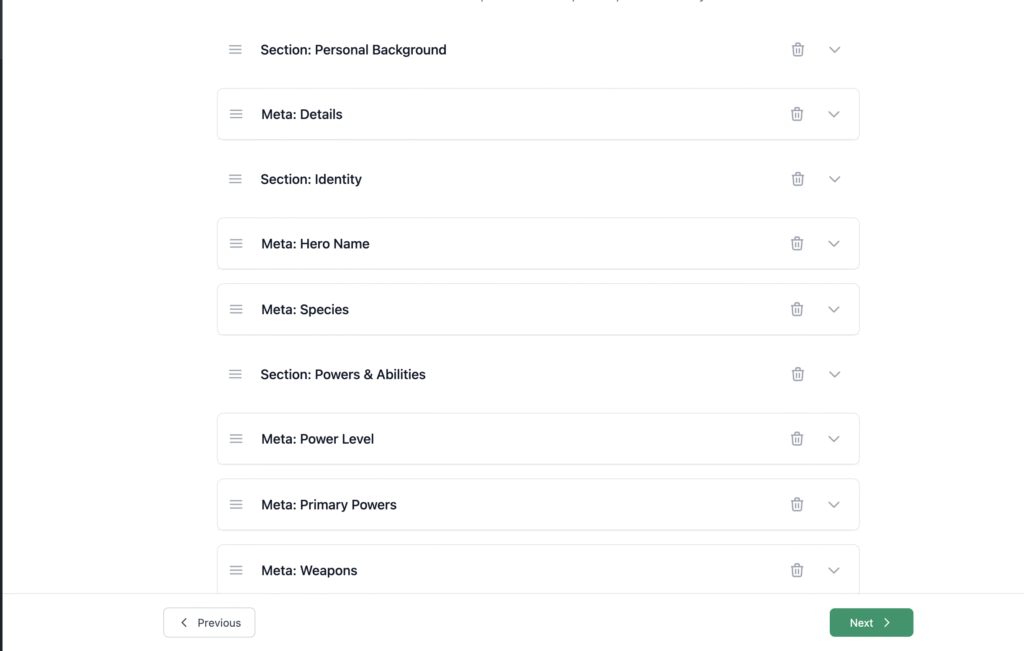Open the Meta: Species chevron
The width and height of the screenshot is (1024, 651).
834,310
